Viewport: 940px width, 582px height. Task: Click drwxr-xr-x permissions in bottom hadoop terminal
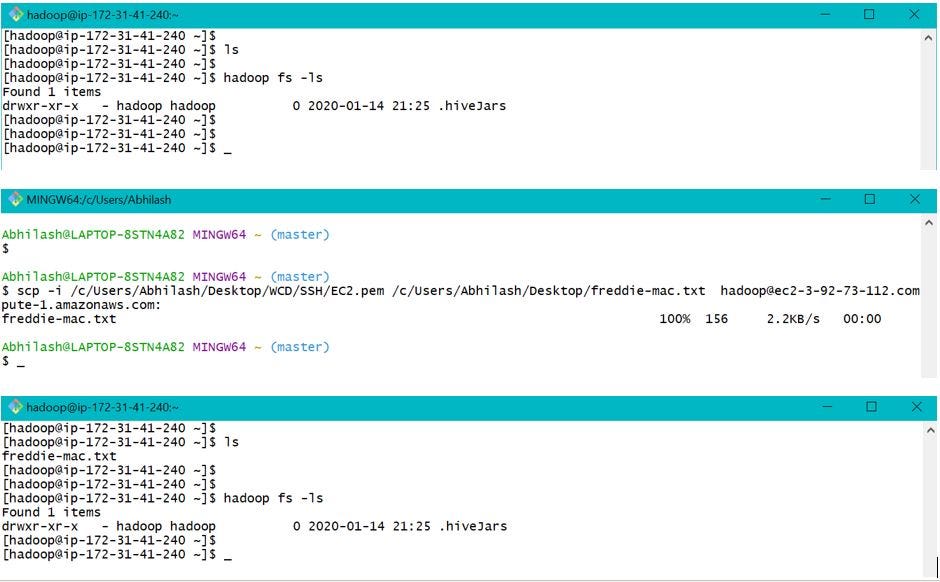click(40, 526)
